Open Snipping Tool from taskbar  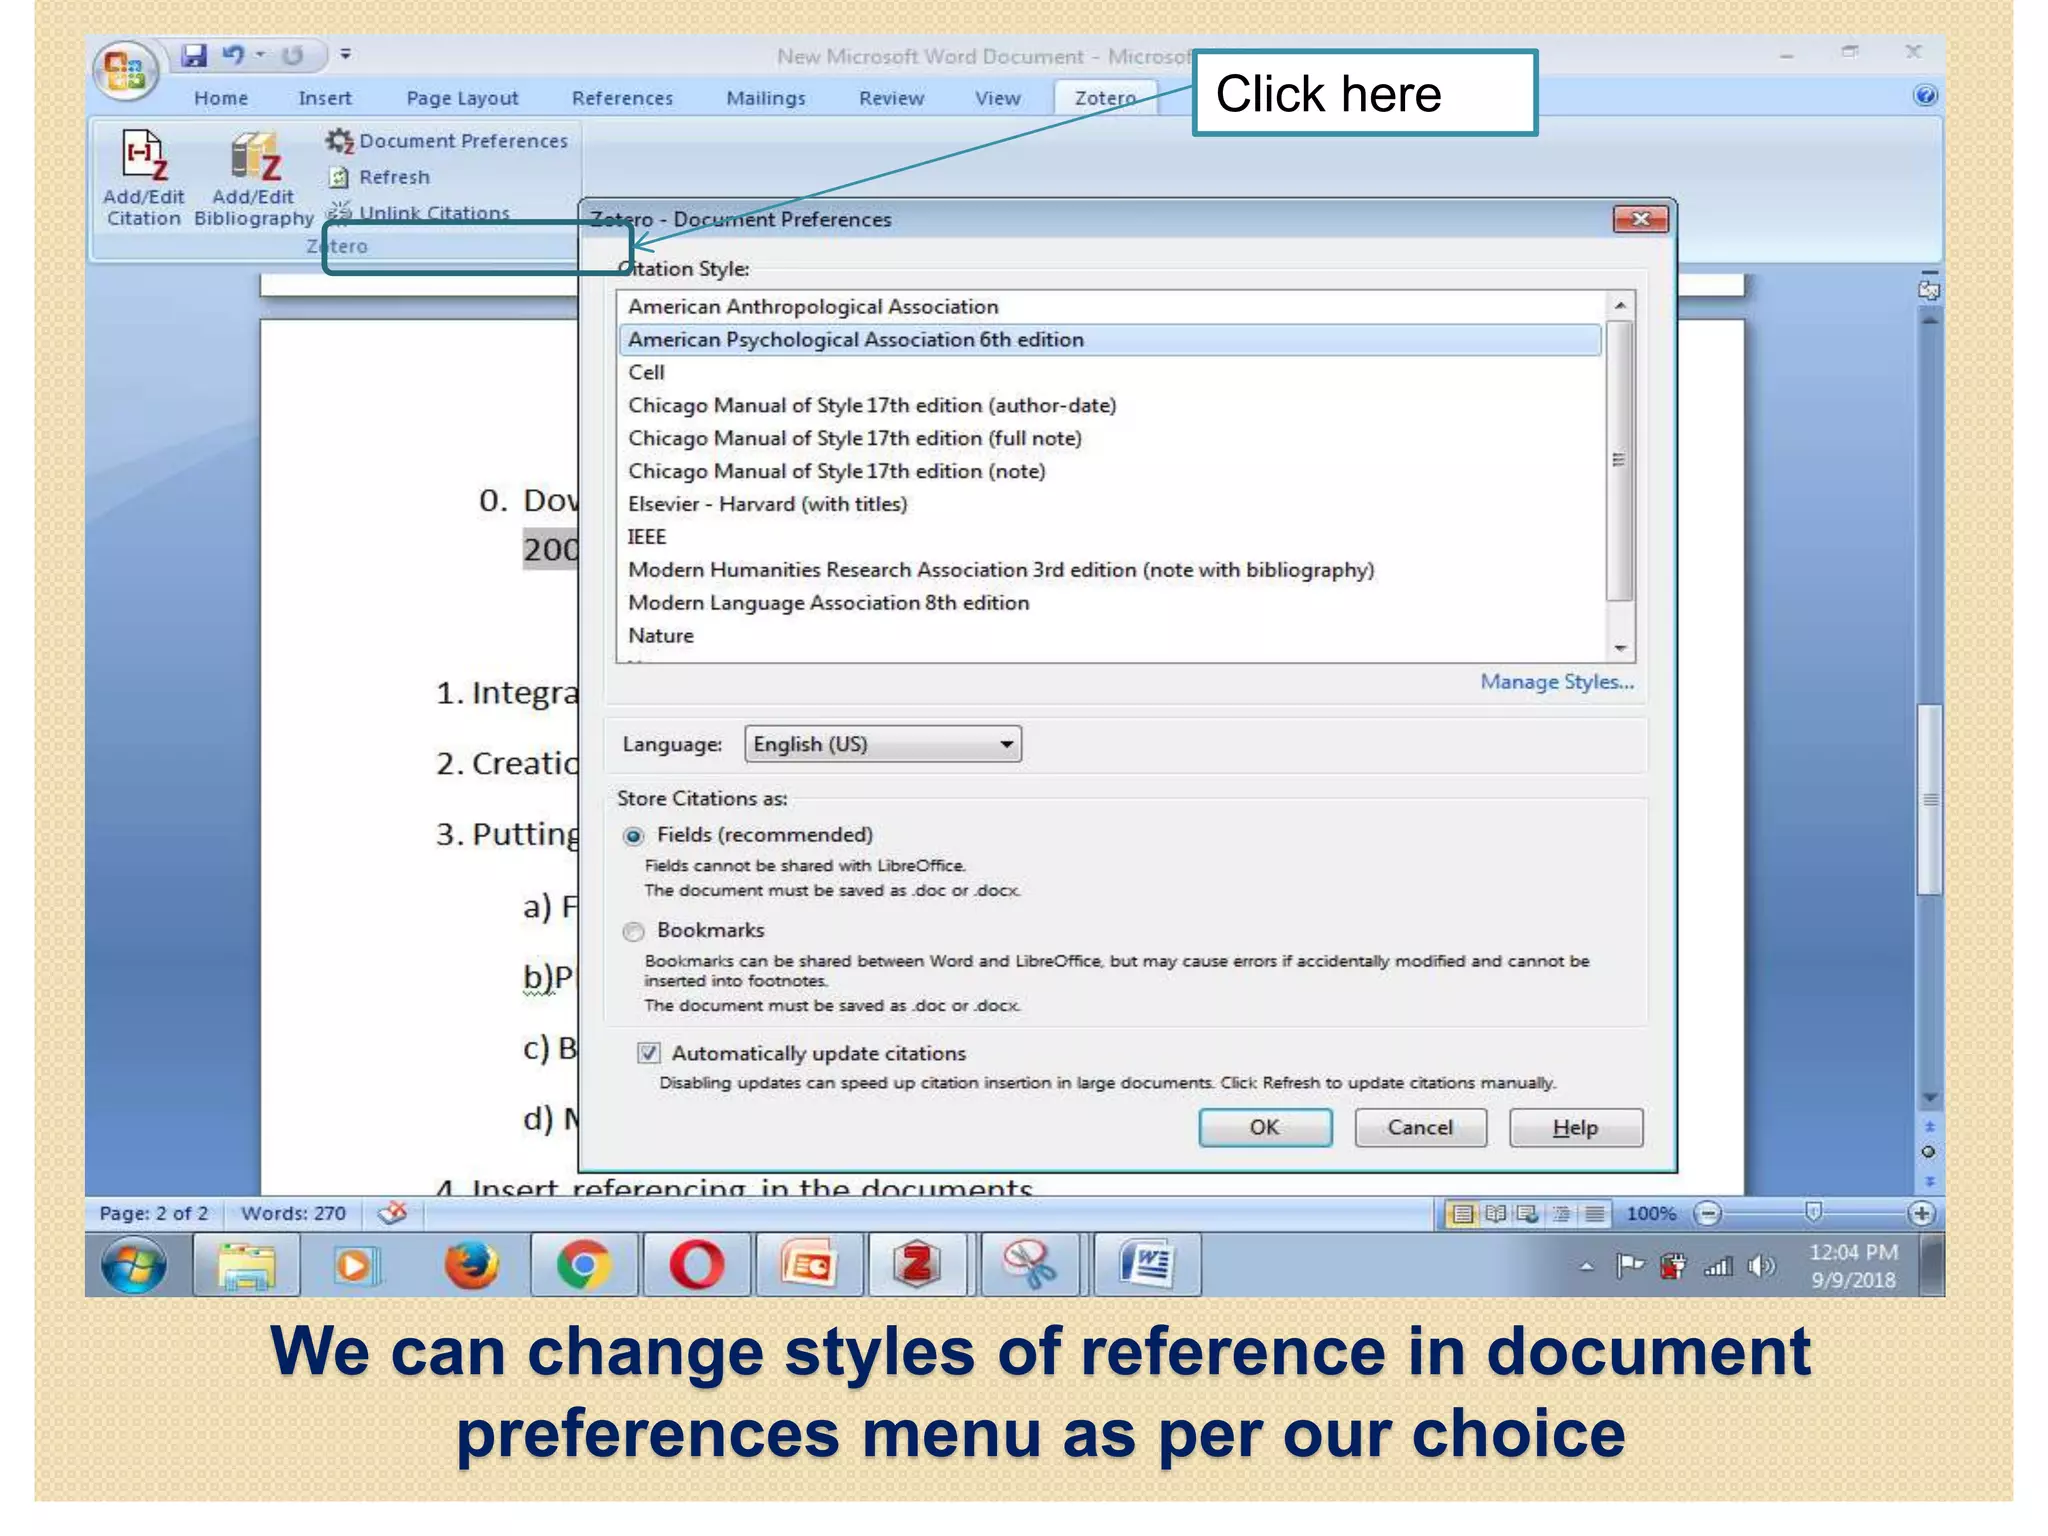click(1030, 1265)
